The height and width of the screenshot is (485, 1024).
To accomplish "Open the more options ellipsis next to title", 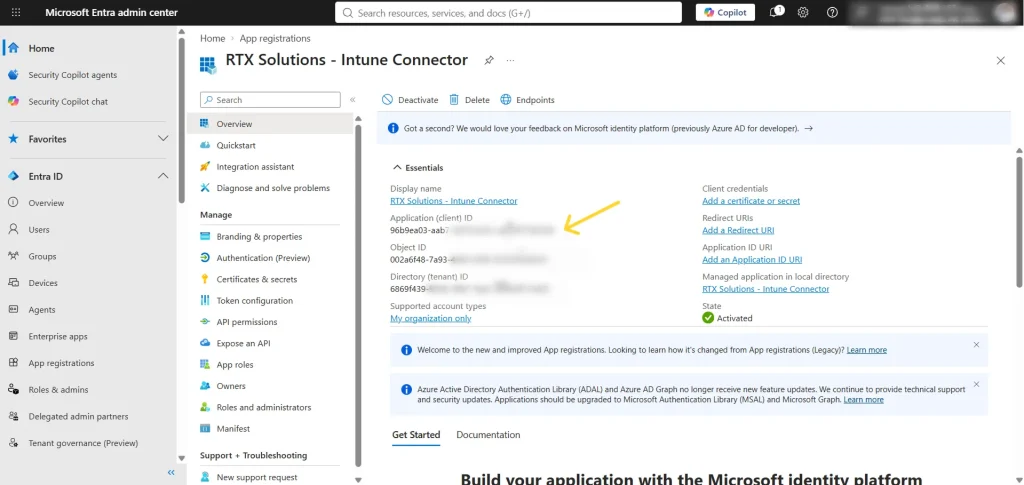I will [510, 60].
